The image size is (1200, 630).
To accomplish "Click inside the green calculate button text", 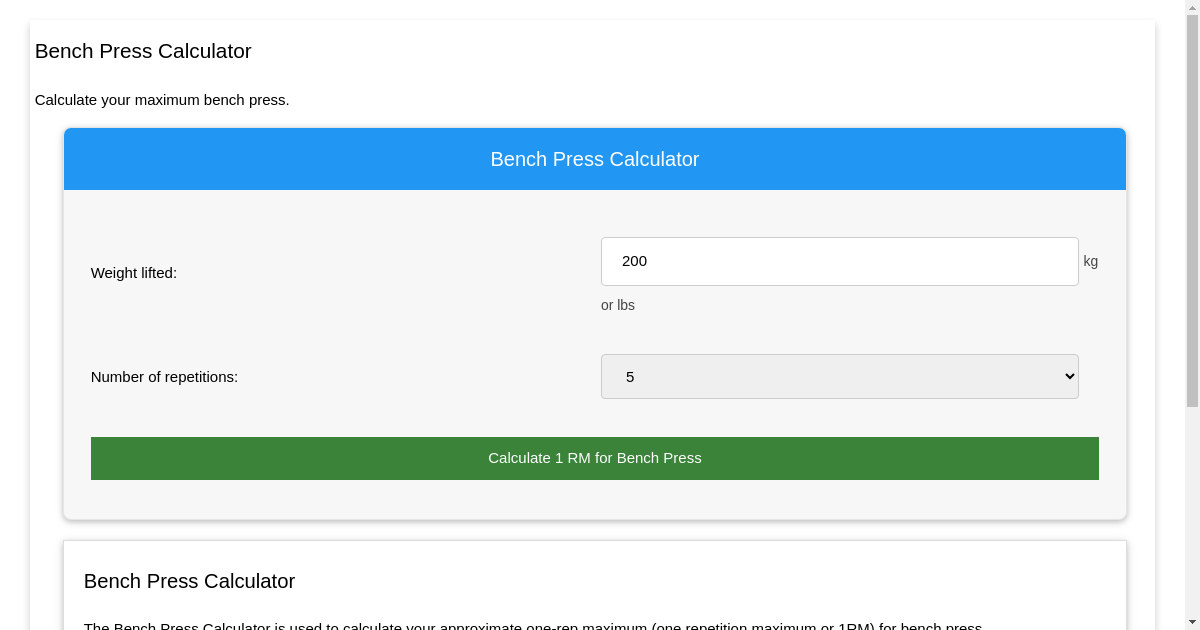I will tap(594, 458).
